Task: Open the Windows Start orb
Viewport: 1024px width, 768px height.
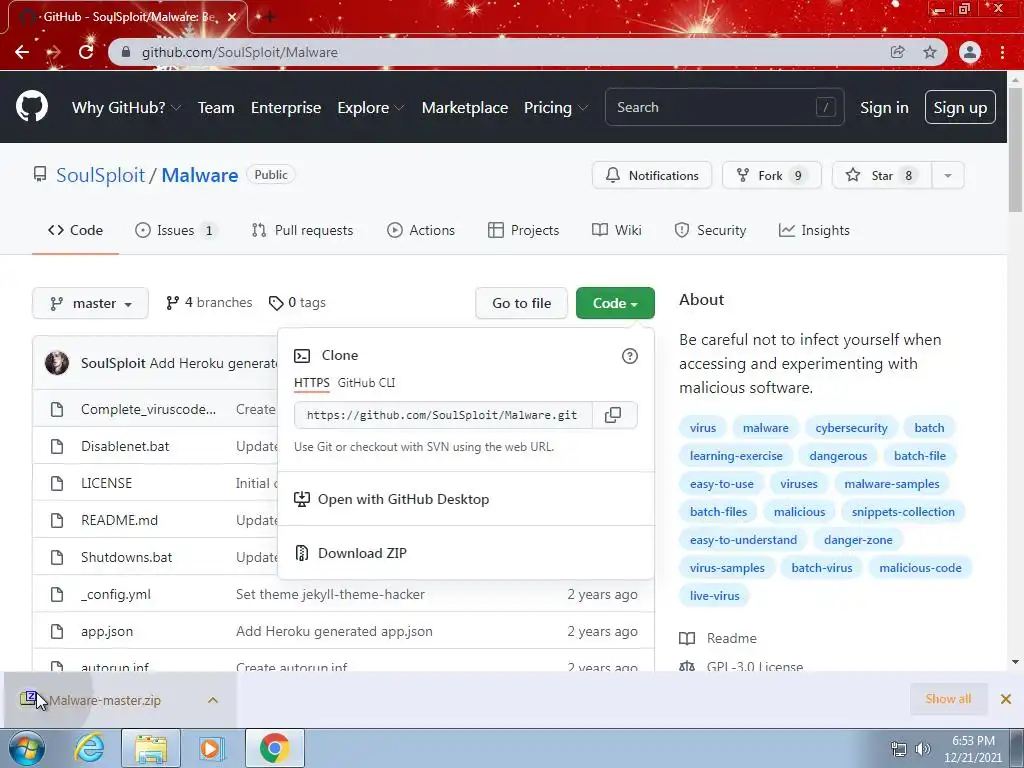Action: pos(27,749)
